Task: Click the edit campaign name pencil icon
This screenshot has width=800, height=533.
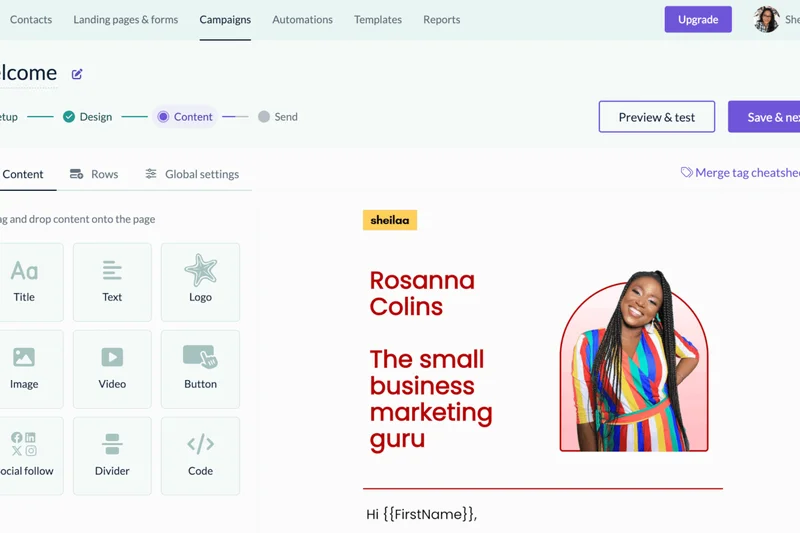Action: 77,74
